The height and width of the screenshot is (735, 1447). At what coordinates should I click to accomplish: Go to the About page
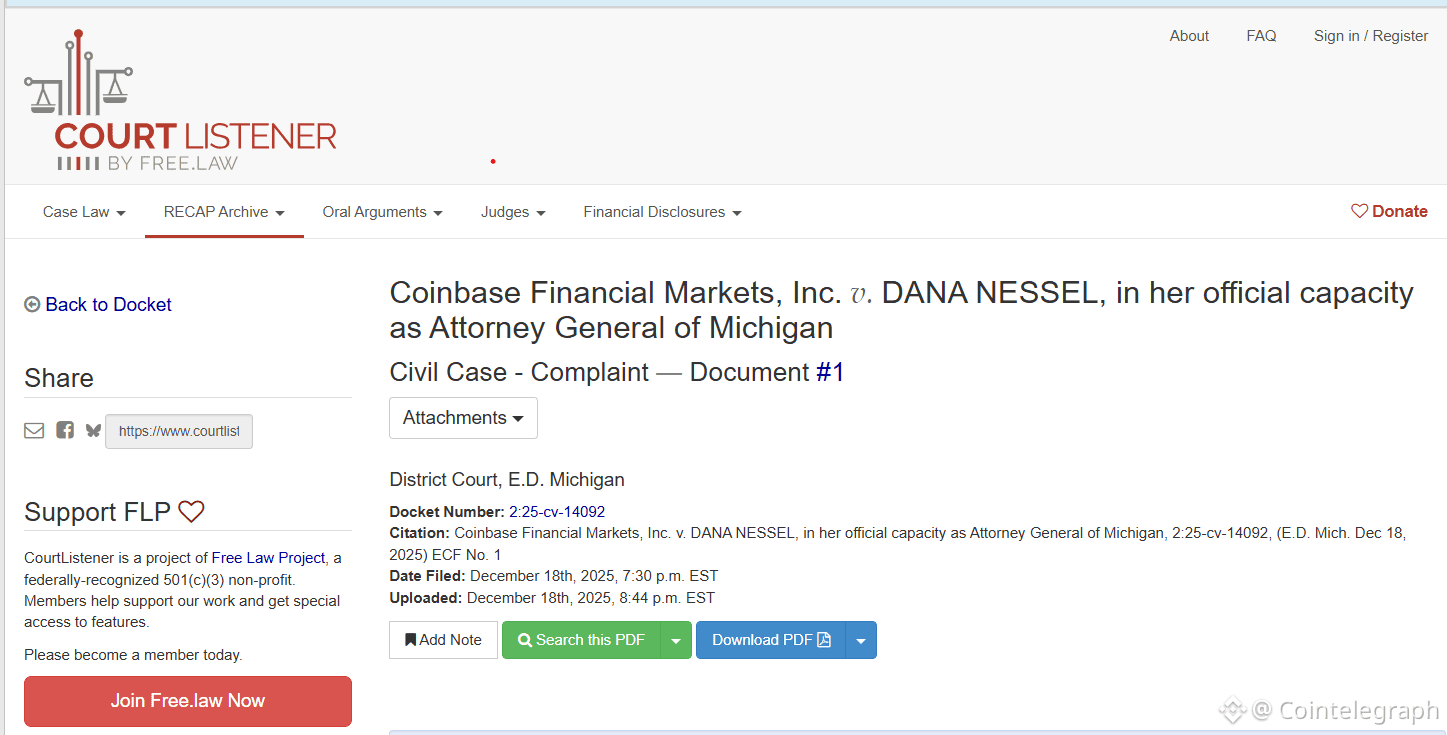click(x=1189, y=36)
